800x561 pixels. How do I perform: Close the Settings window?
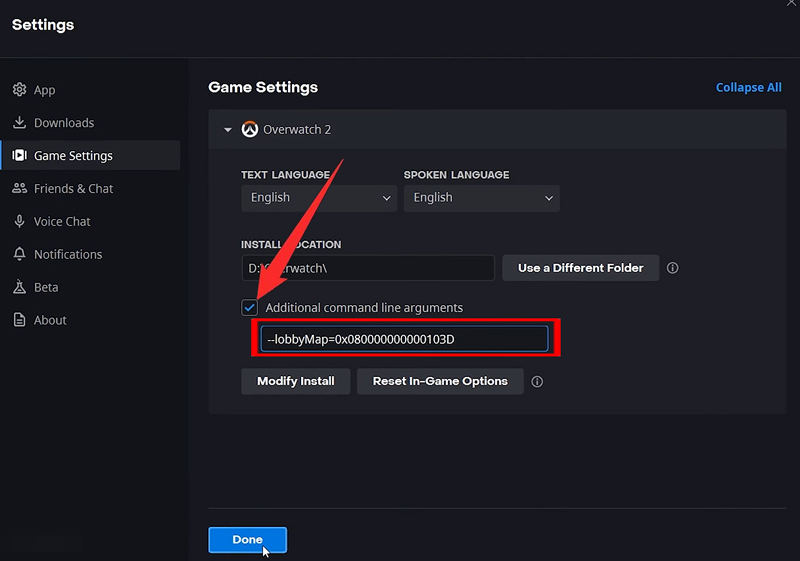click(x=791, y=3)
